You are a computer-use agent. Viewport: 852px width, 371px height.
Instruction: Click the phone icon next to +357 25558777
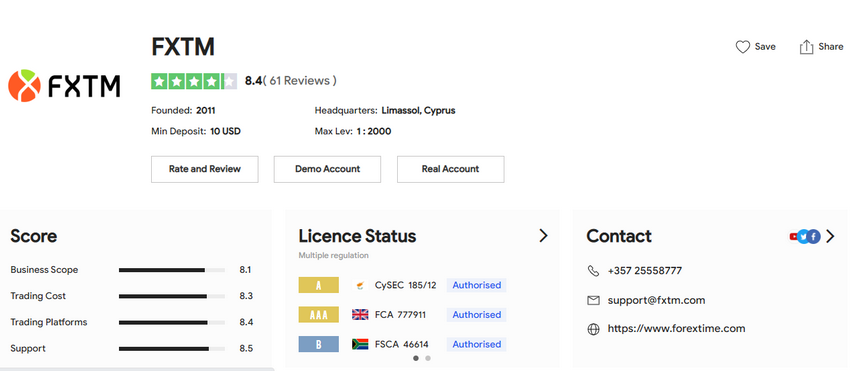(x=593, y=271)
